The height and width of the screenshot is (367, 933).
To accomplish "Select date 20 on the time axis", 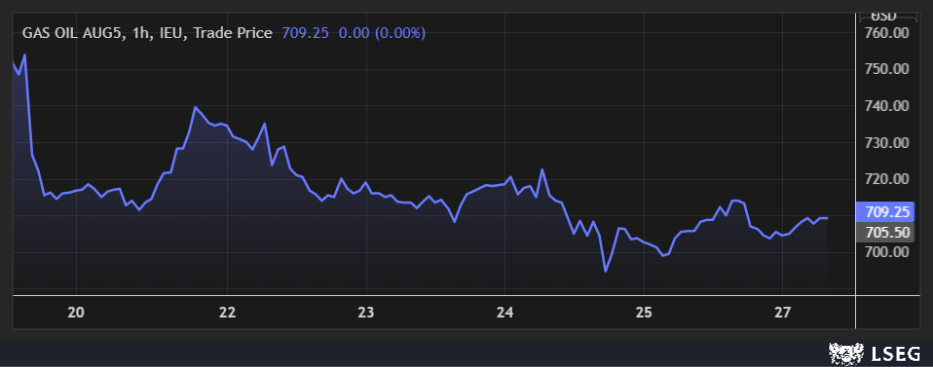I will 76,313.
